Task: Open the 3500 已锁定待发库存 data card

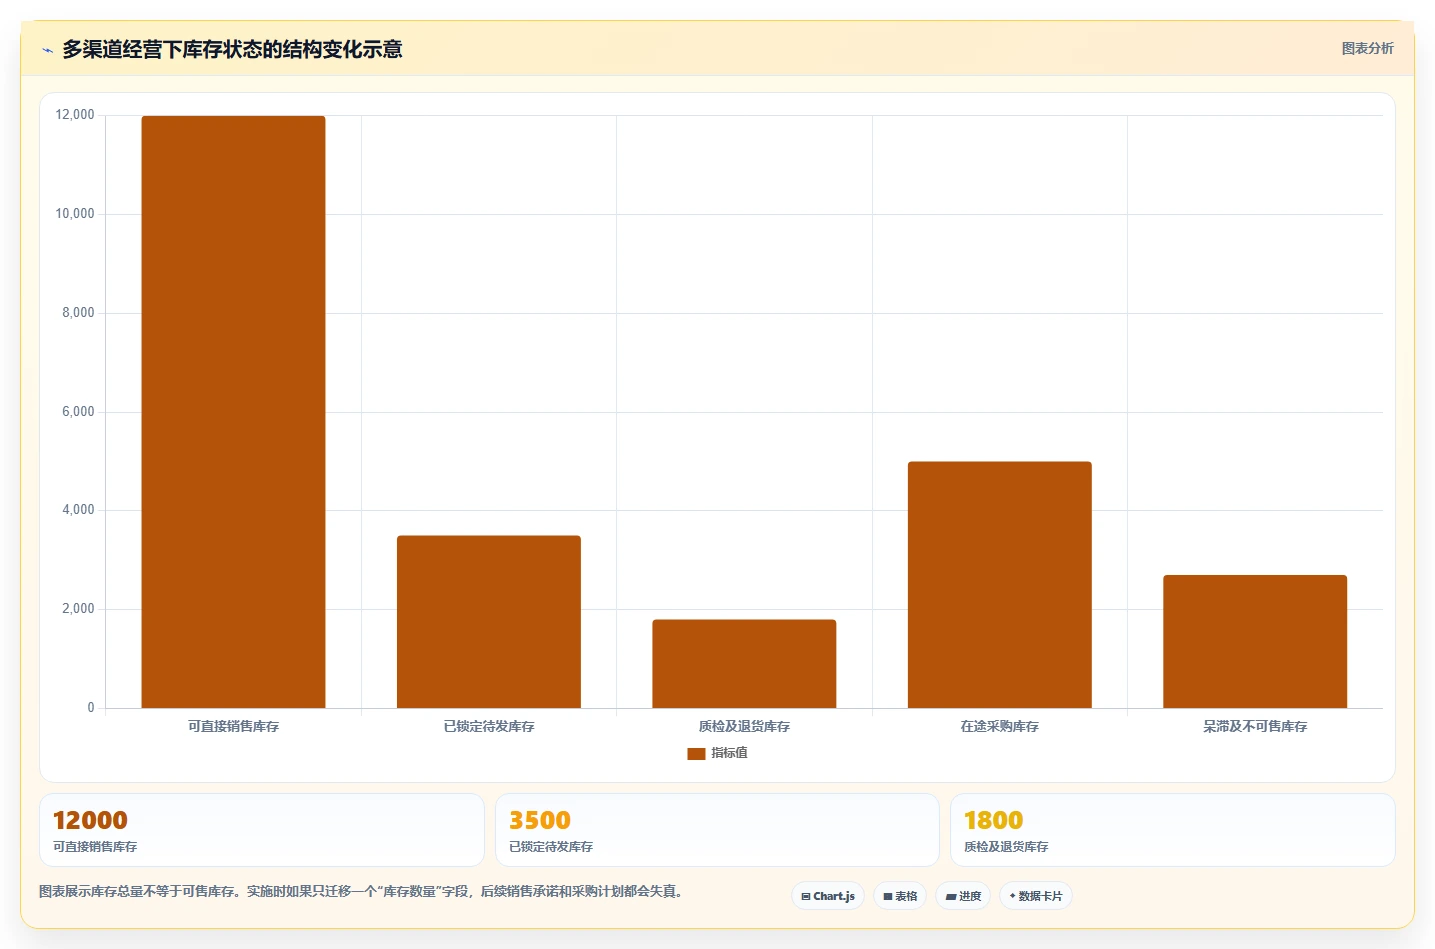Action: pyautogui.click(x=717, y=830)
